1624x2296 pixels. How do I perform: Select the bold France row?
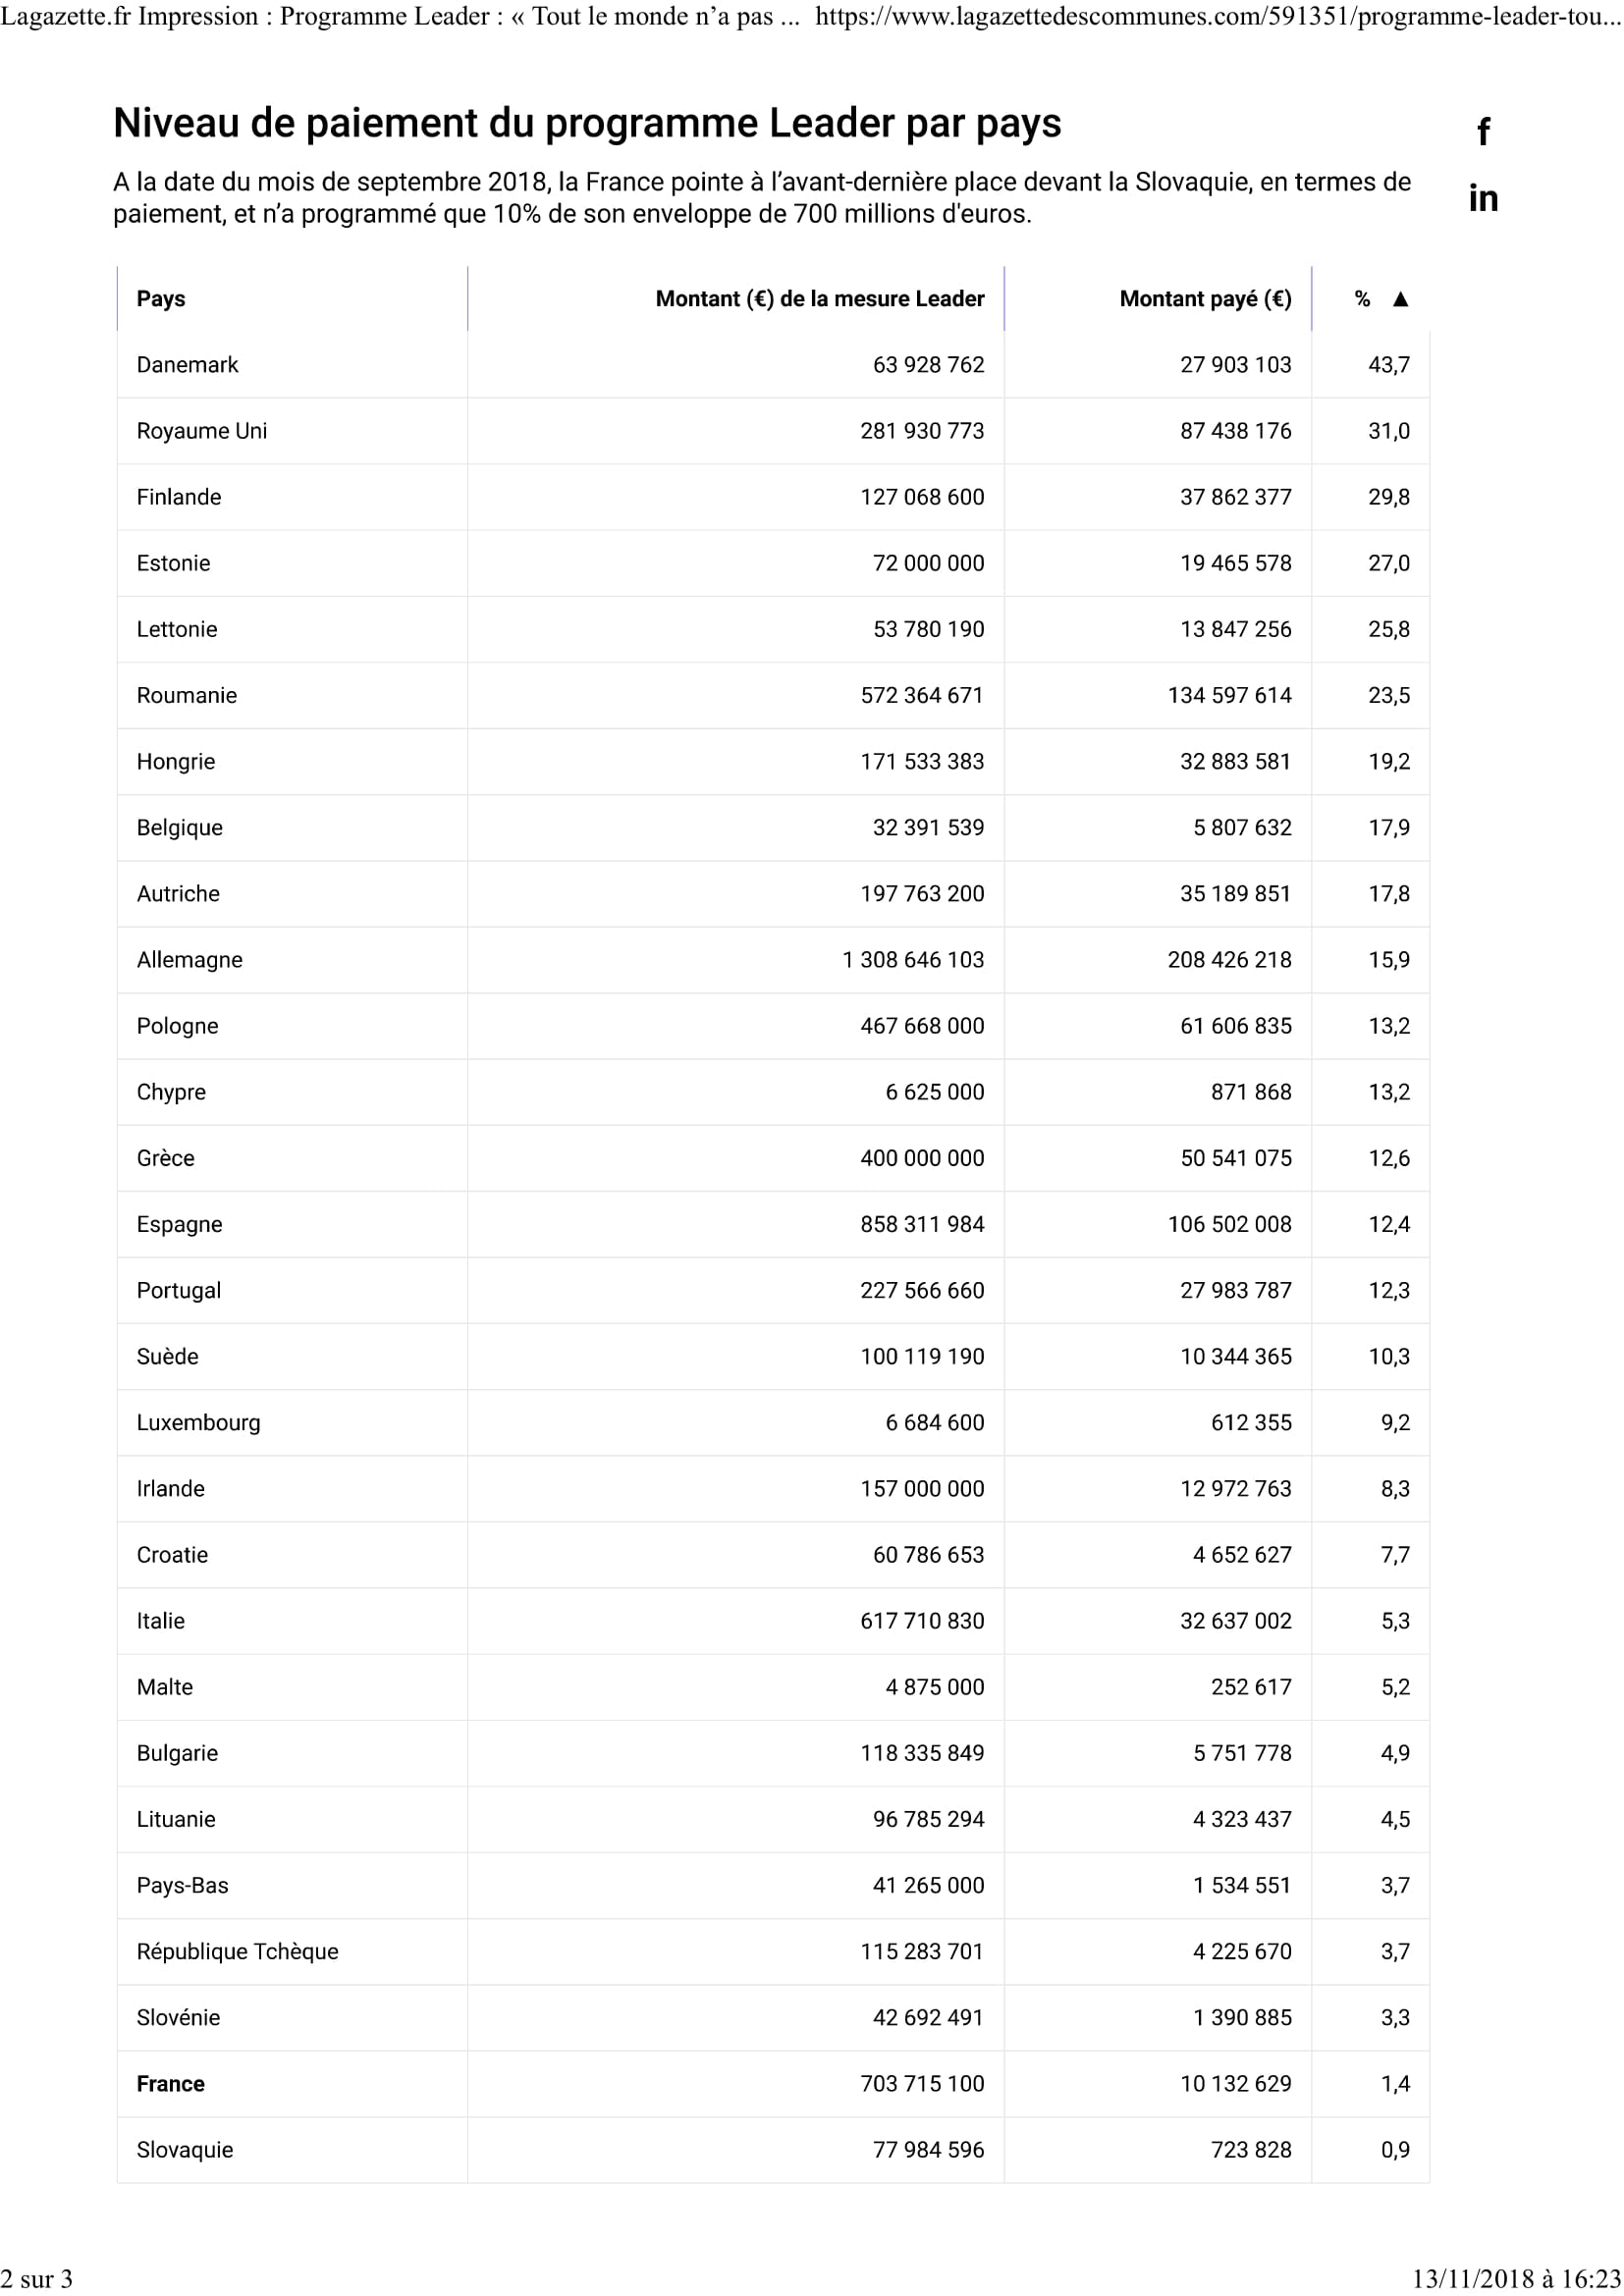coord(773,2084)
